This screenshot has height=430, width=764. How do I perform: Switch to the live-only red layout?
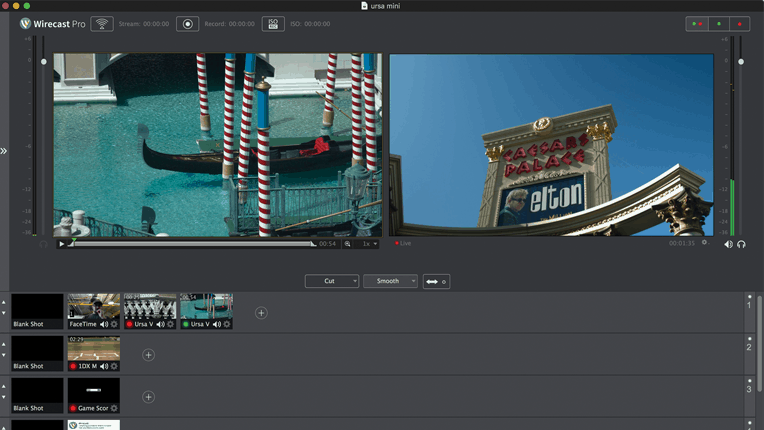[740, 24]
